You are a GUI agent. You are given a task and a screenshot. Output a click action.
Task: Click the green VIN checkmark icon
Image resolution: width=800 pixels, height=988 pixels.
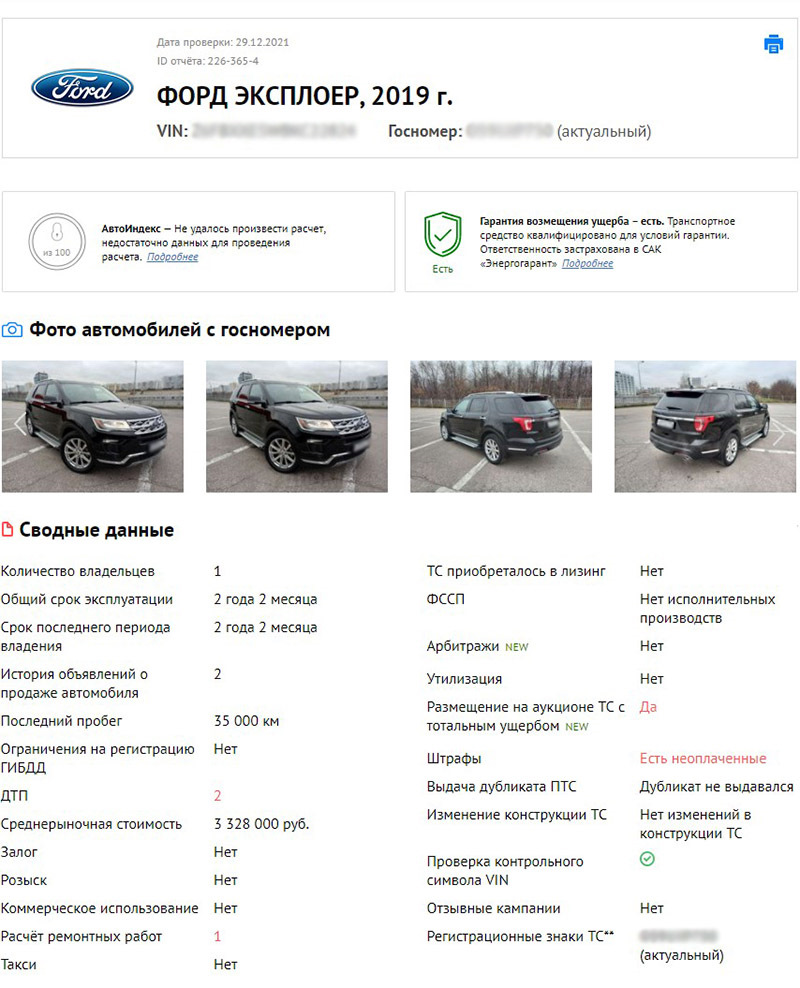point(647,859)
